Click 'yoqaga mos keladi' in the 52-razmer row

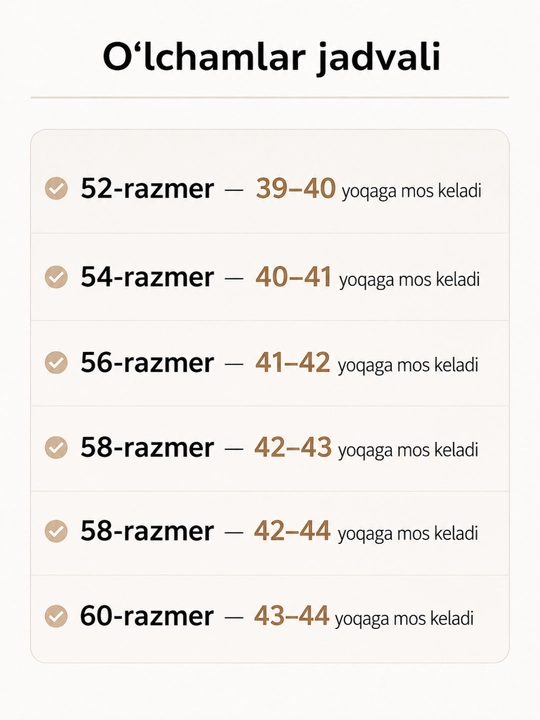click(411, 191)
